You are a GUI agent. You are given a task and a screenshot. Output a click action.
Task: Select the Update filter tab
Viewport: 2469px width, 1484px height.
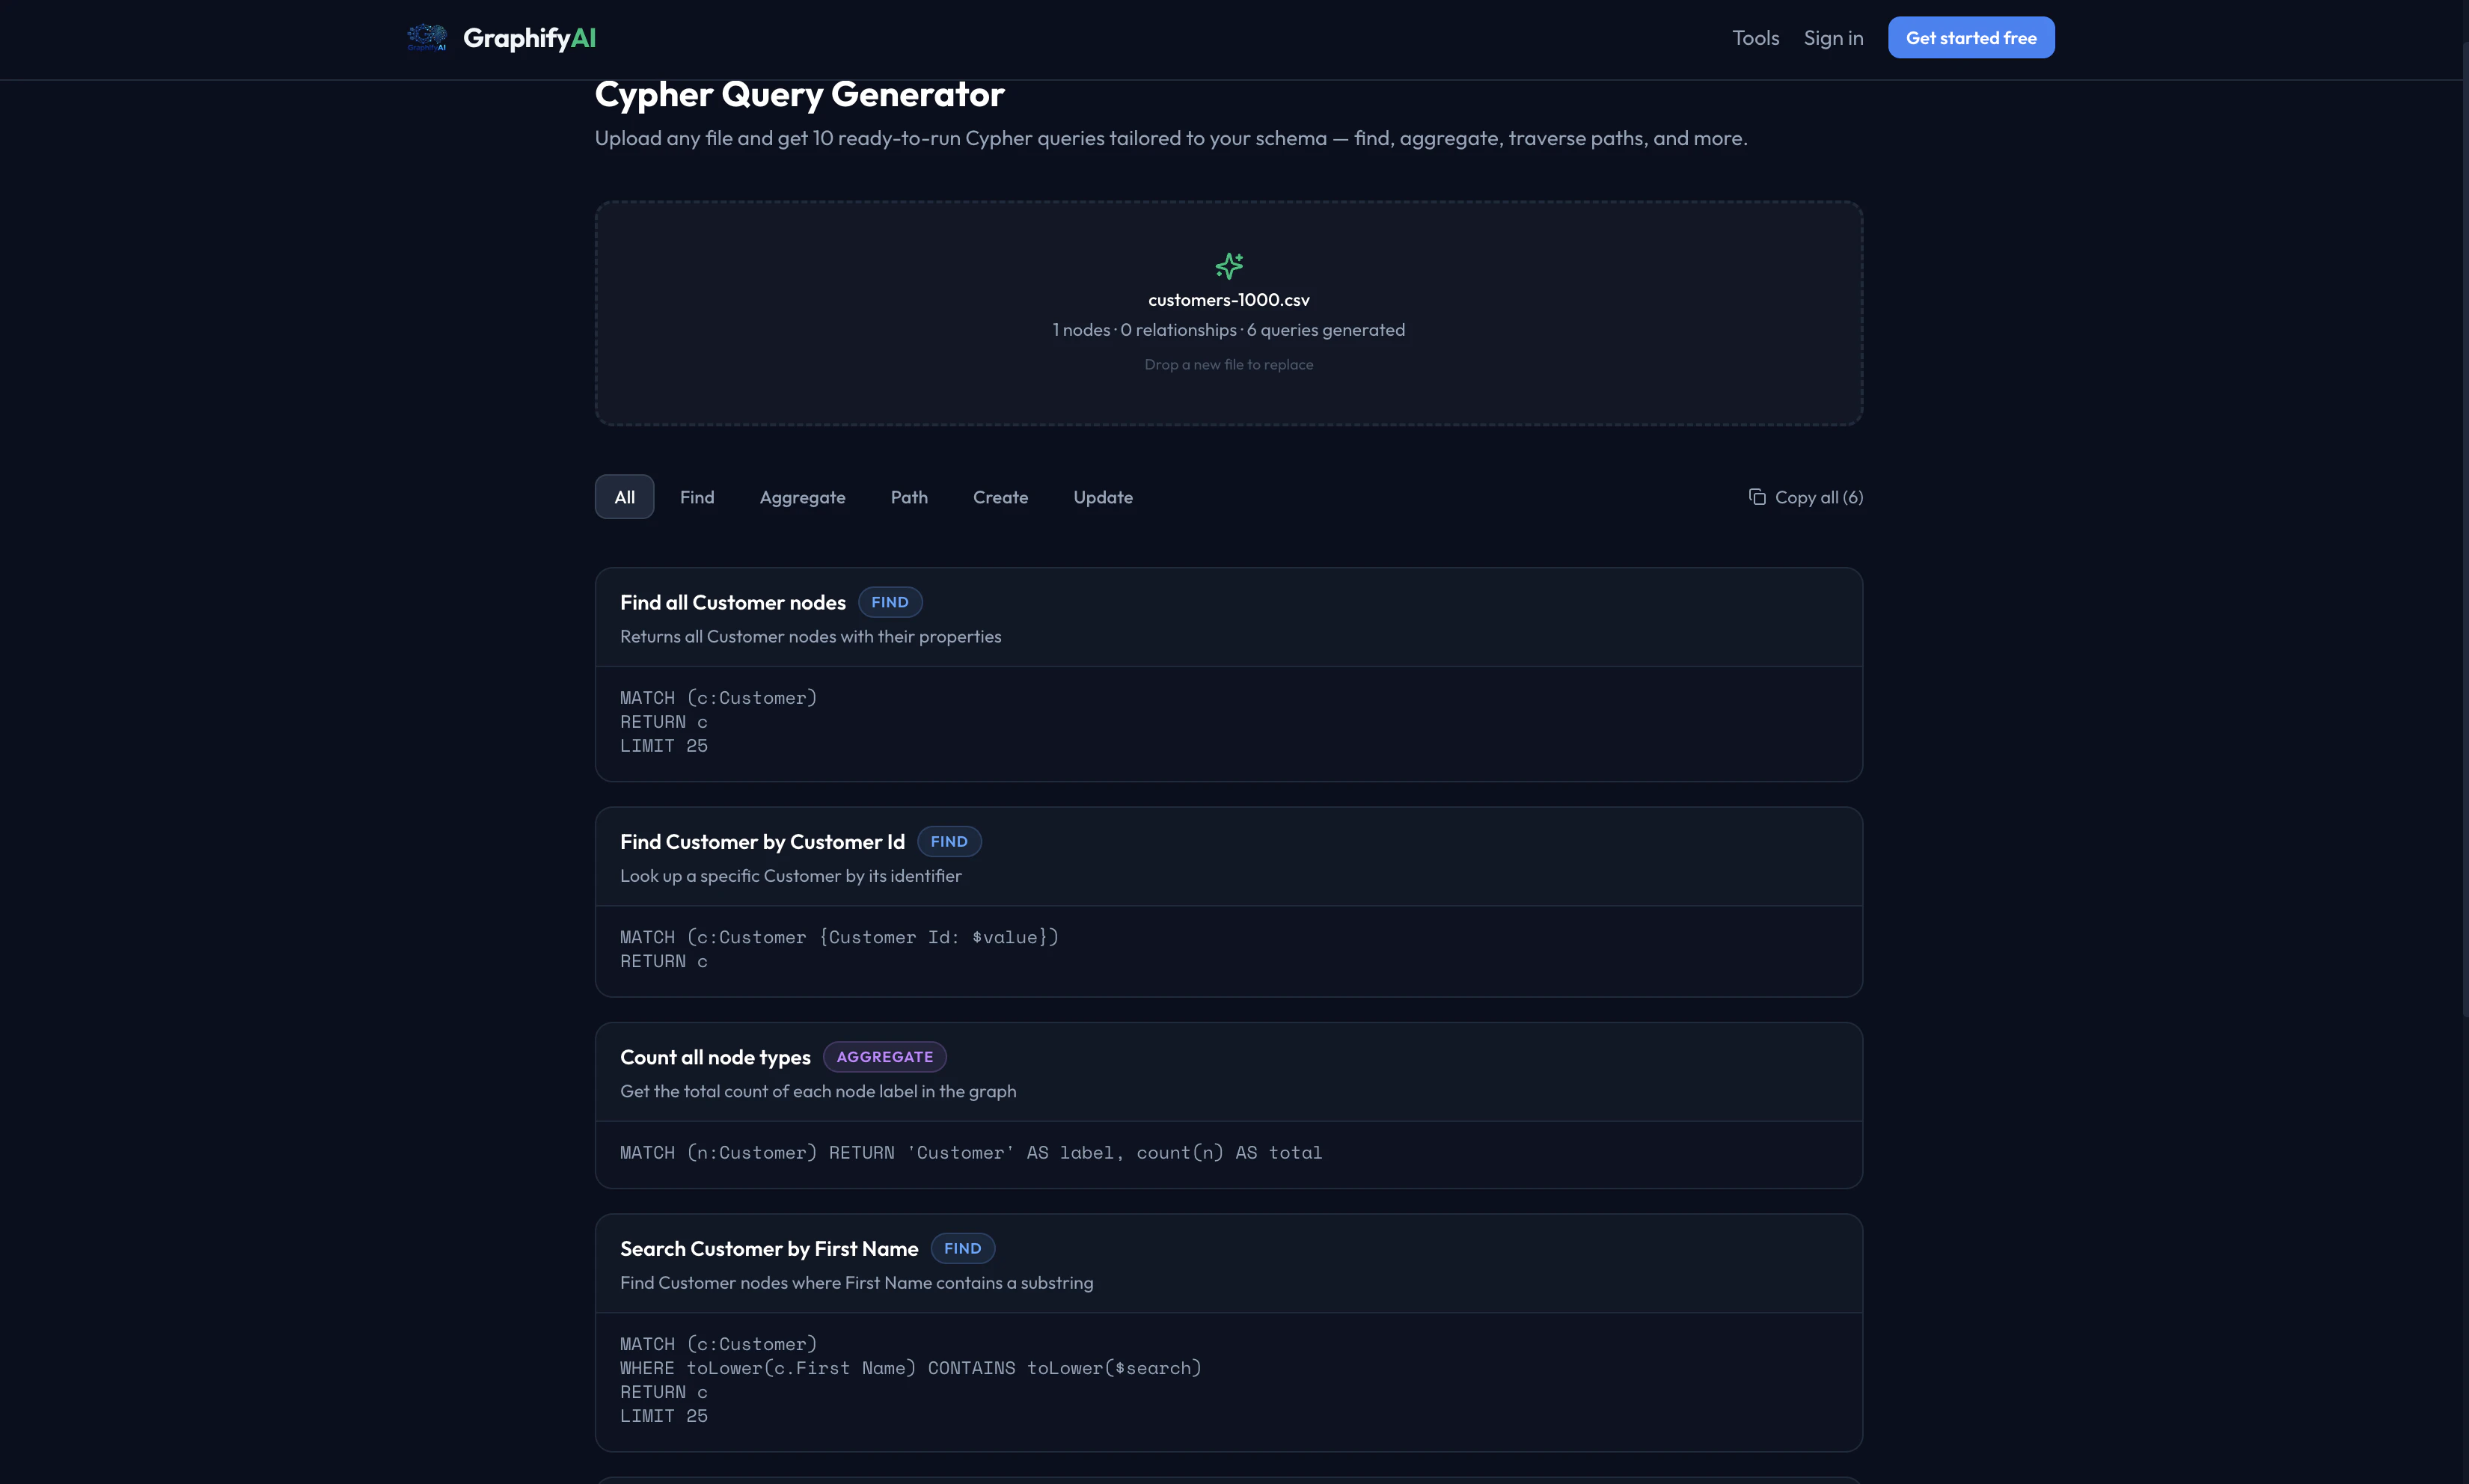[1102, 497]
